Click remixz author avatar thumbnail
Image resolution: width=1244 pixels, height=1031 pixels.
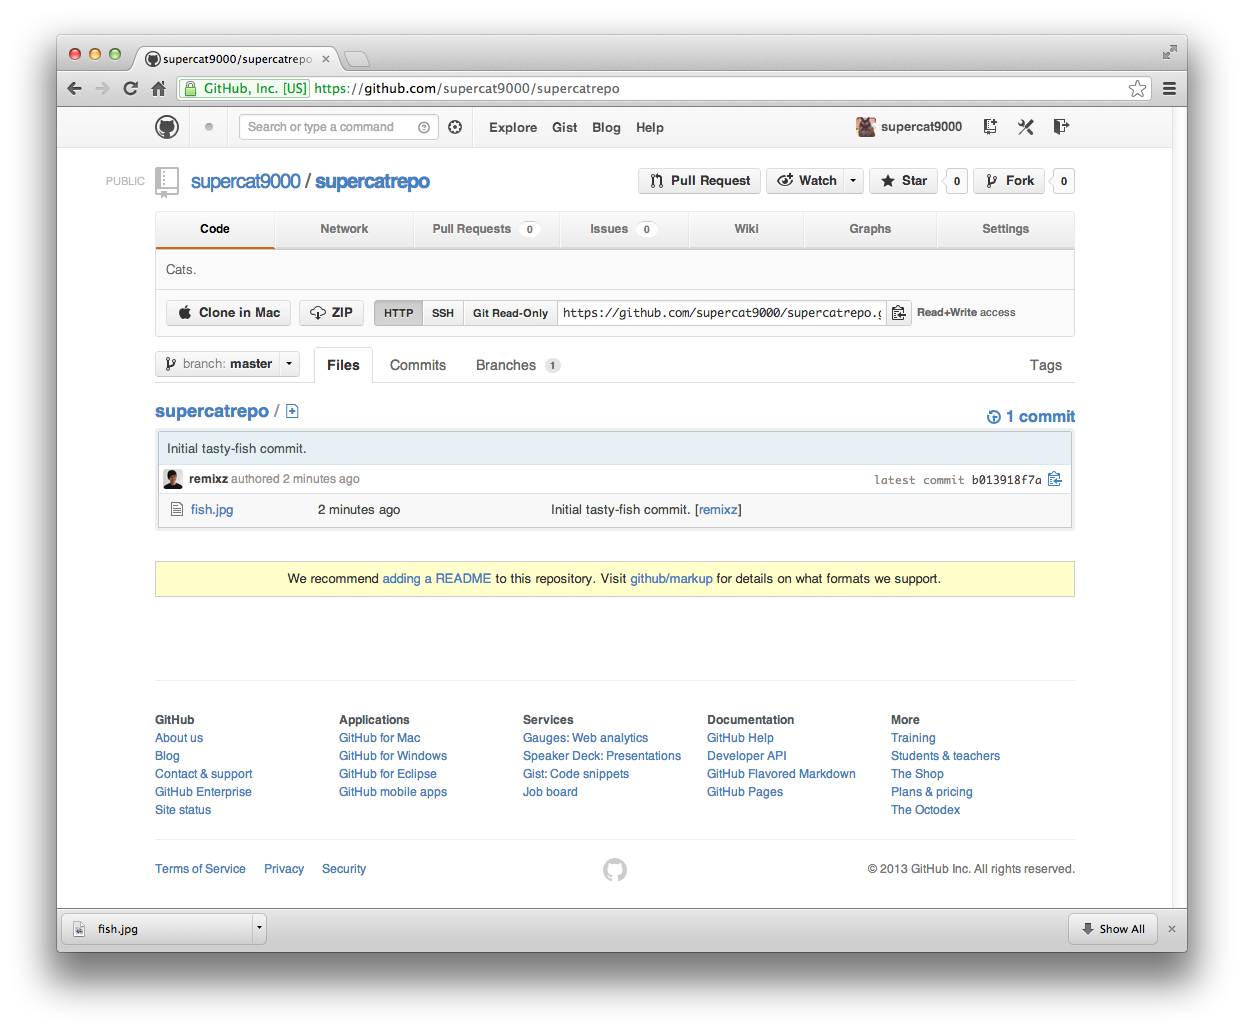click(x=173, y=479)
